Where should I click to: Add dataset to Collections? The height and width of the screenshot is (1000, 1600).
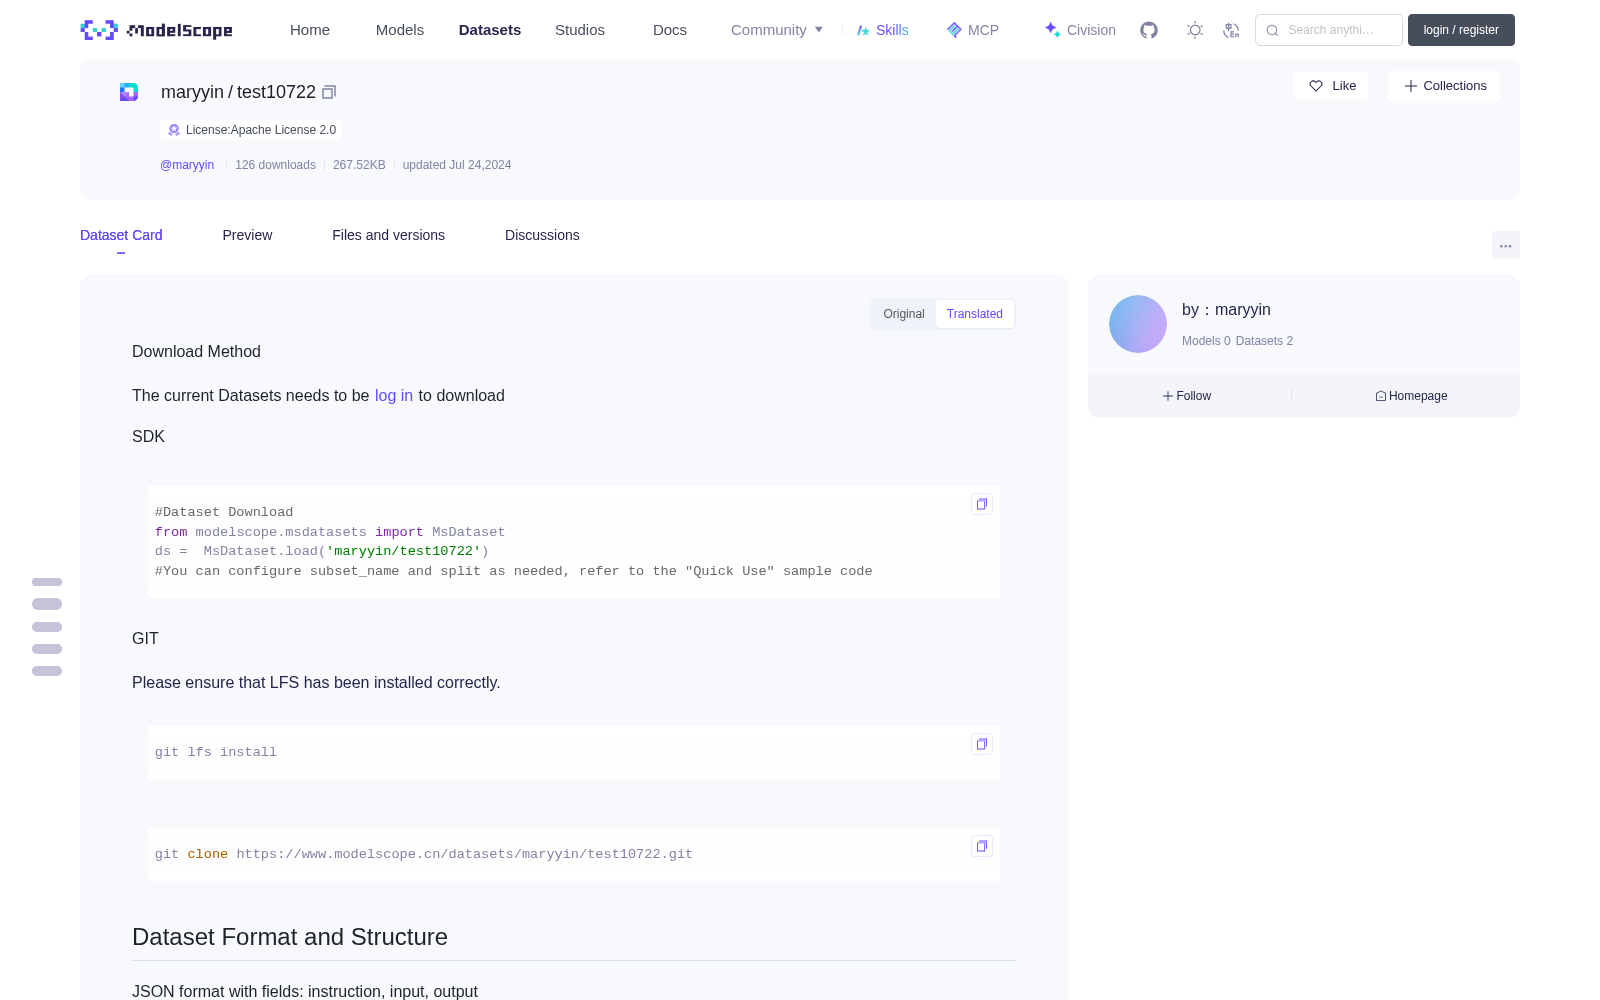tap(1444, 86)
